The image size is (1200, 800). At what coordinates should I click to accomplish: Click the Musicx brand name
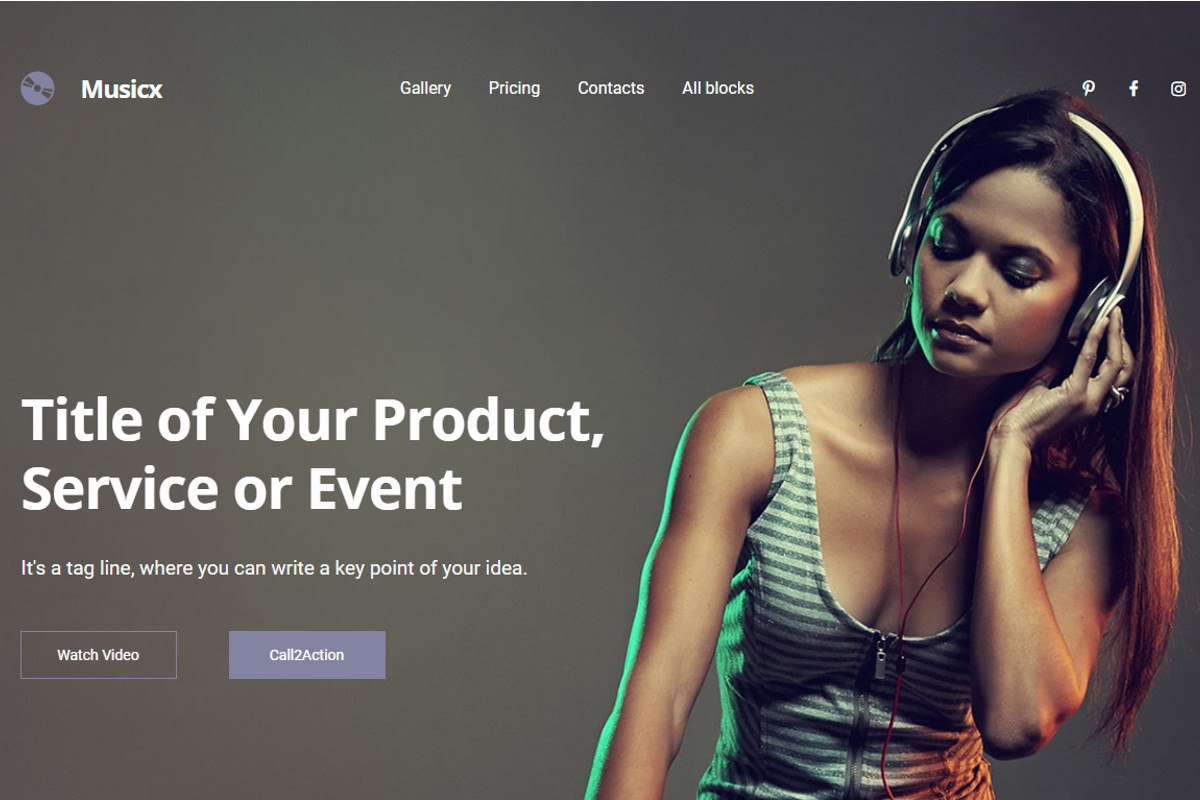click(x=121, y=89)
